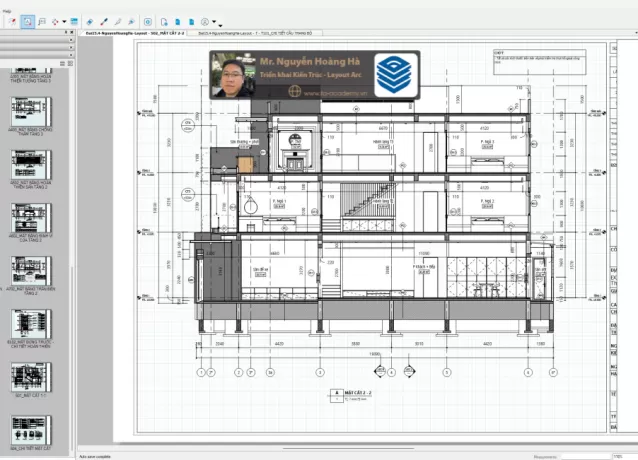Viewport: 638px width, 460px height.
Task: Open the CỬA TẦNG 2 page thumbnail
Action: (31, 218)
